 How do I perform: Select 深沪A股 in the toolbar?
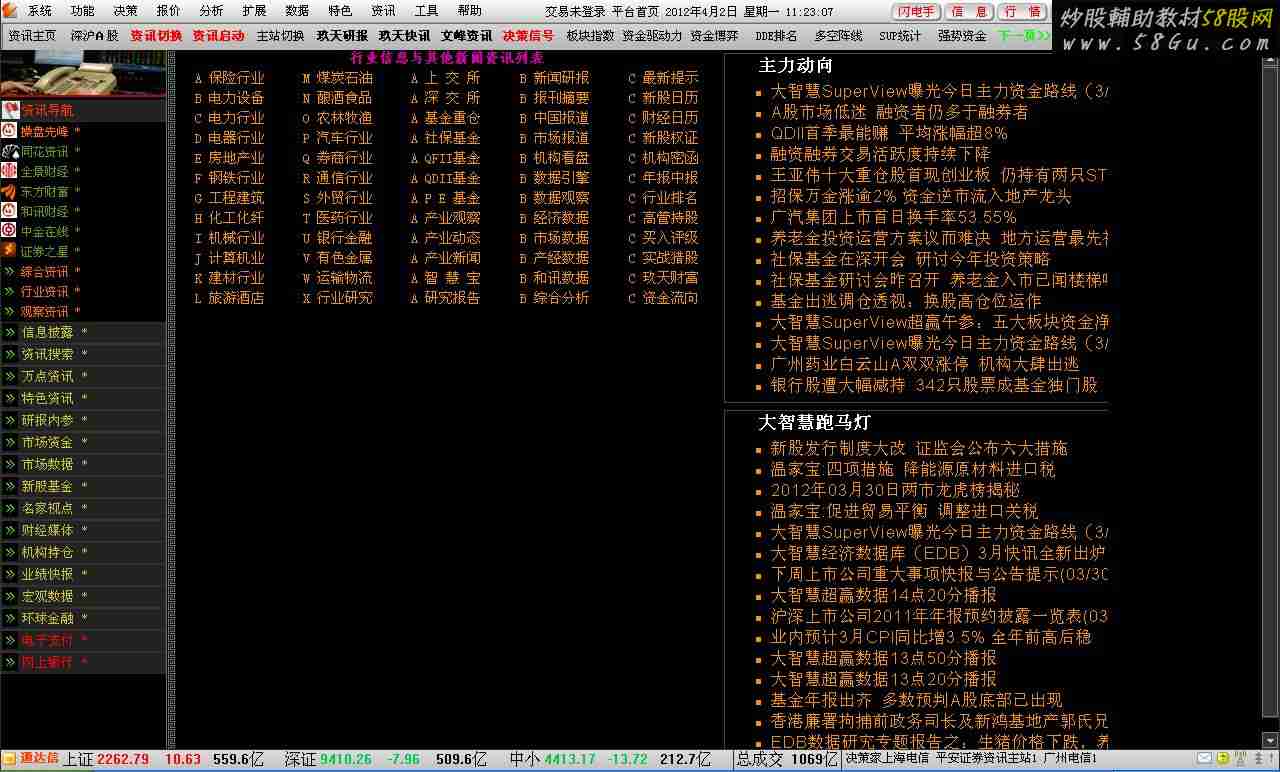tap(94, 35)
